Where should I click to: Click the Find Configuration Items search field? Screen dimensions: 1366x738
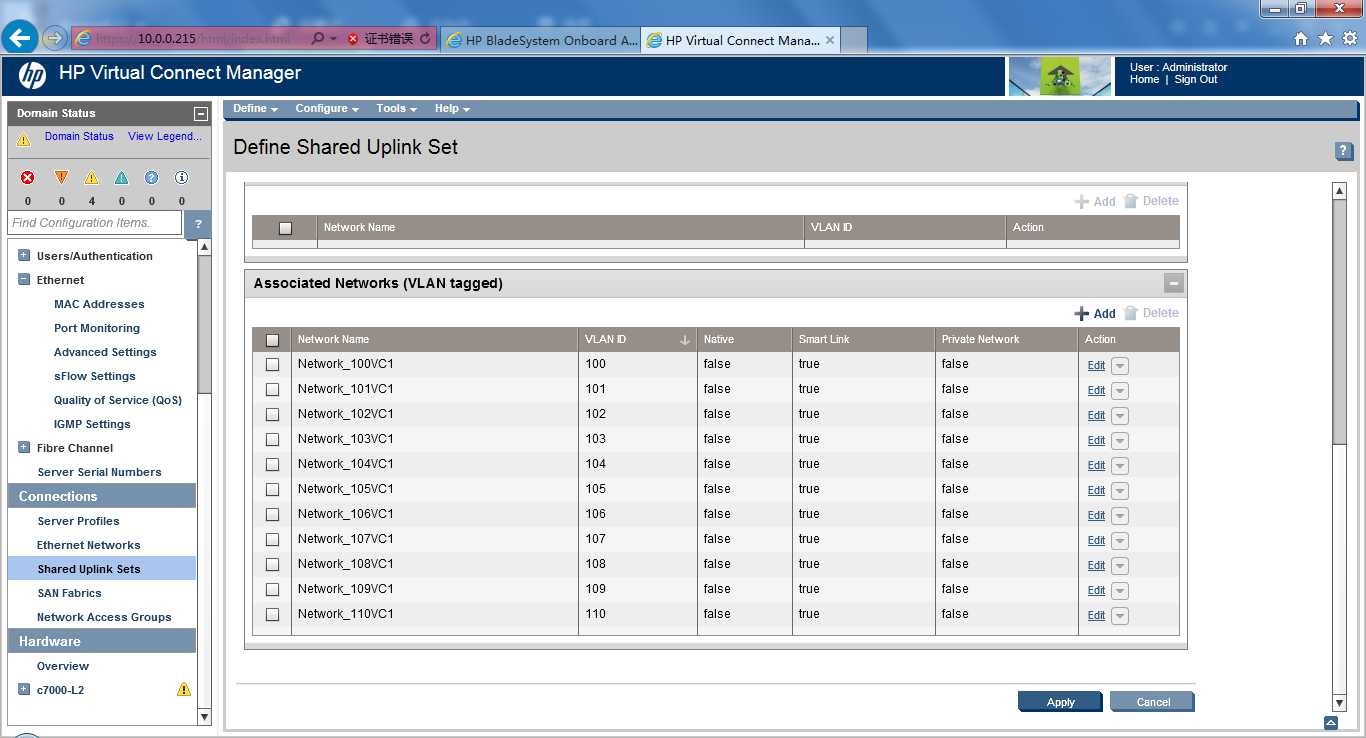coord(94,223)
